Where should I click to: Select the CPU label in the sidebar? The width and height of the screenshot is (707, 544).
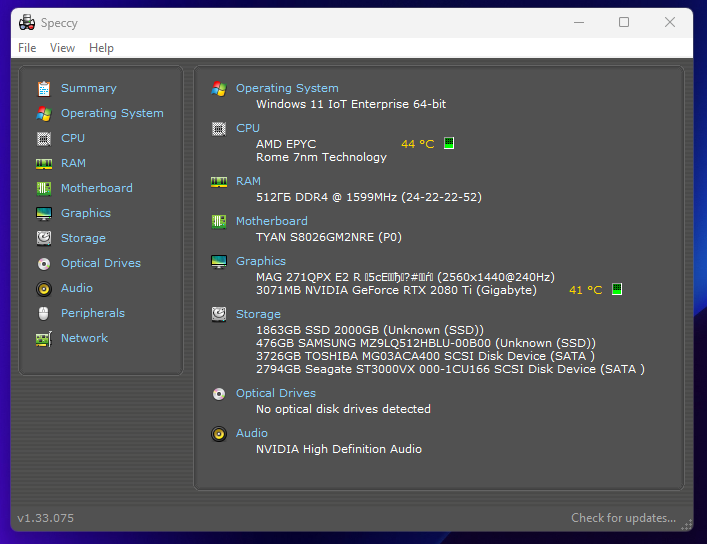73,138
